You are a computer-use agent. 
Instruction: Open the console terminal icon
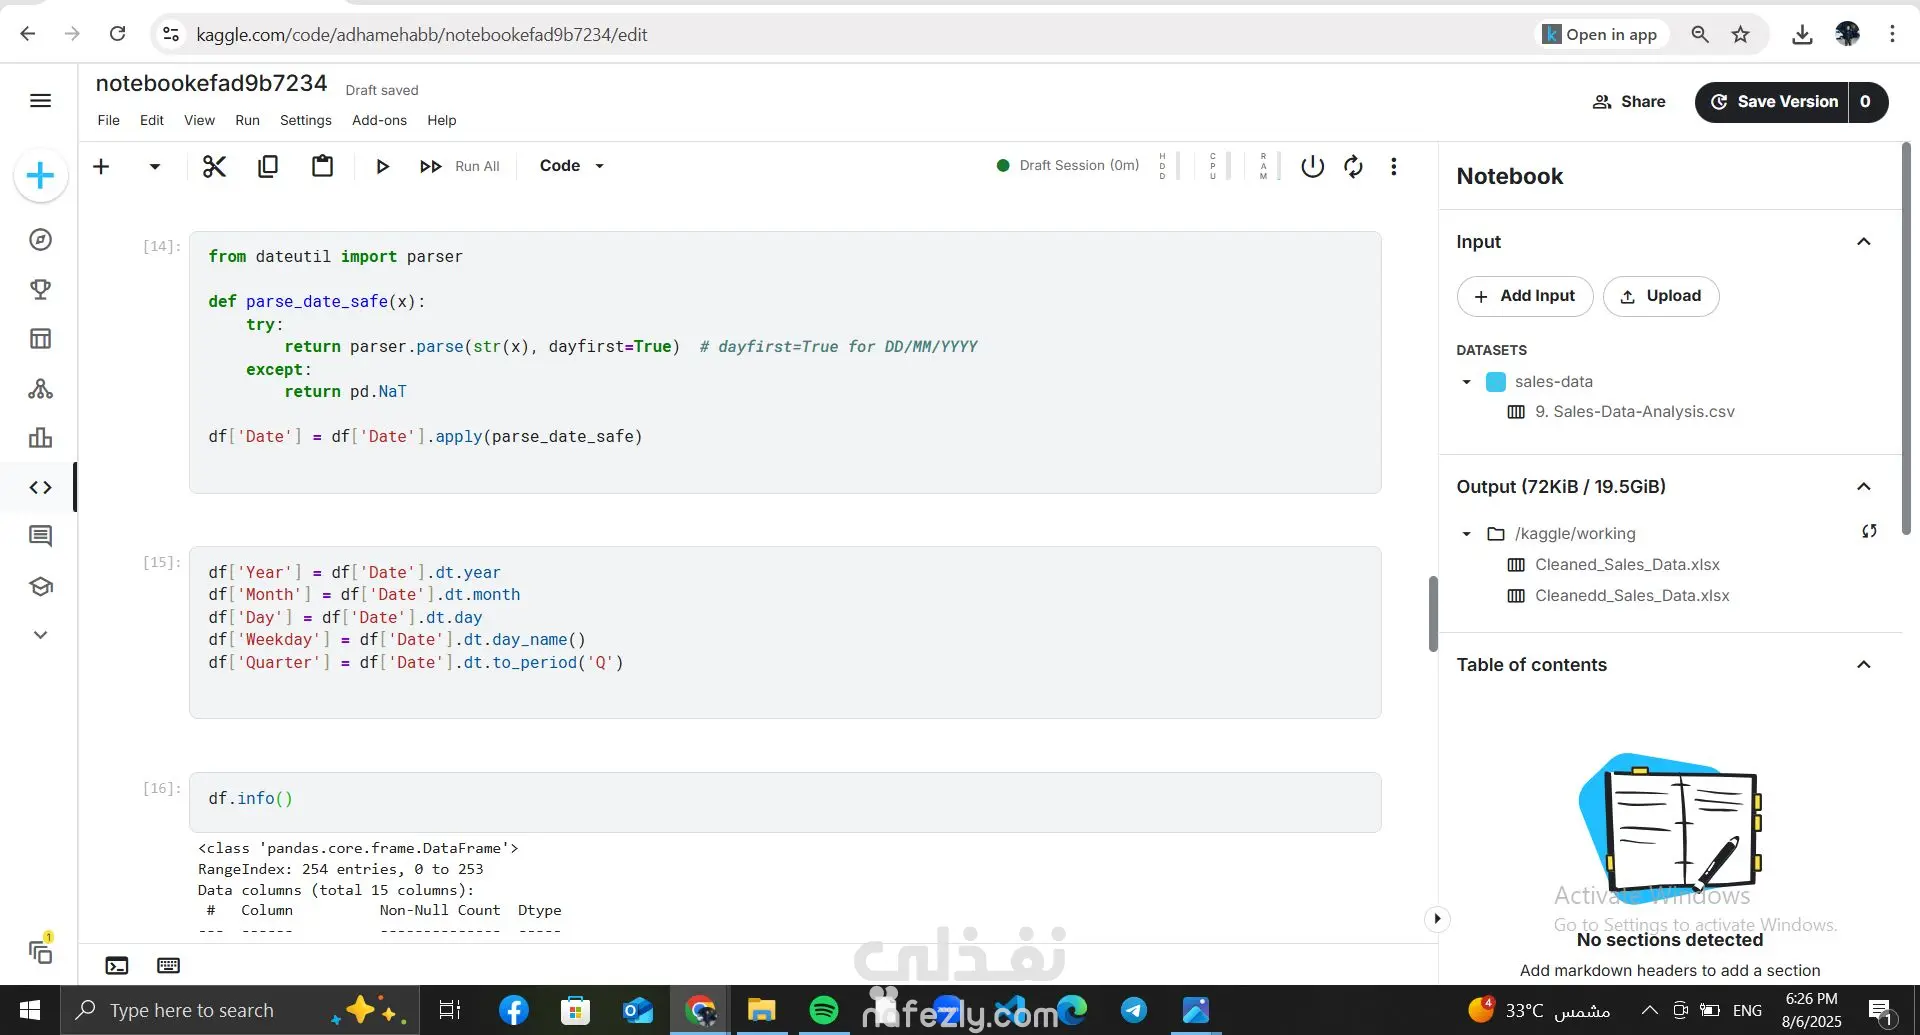point(117,965)
